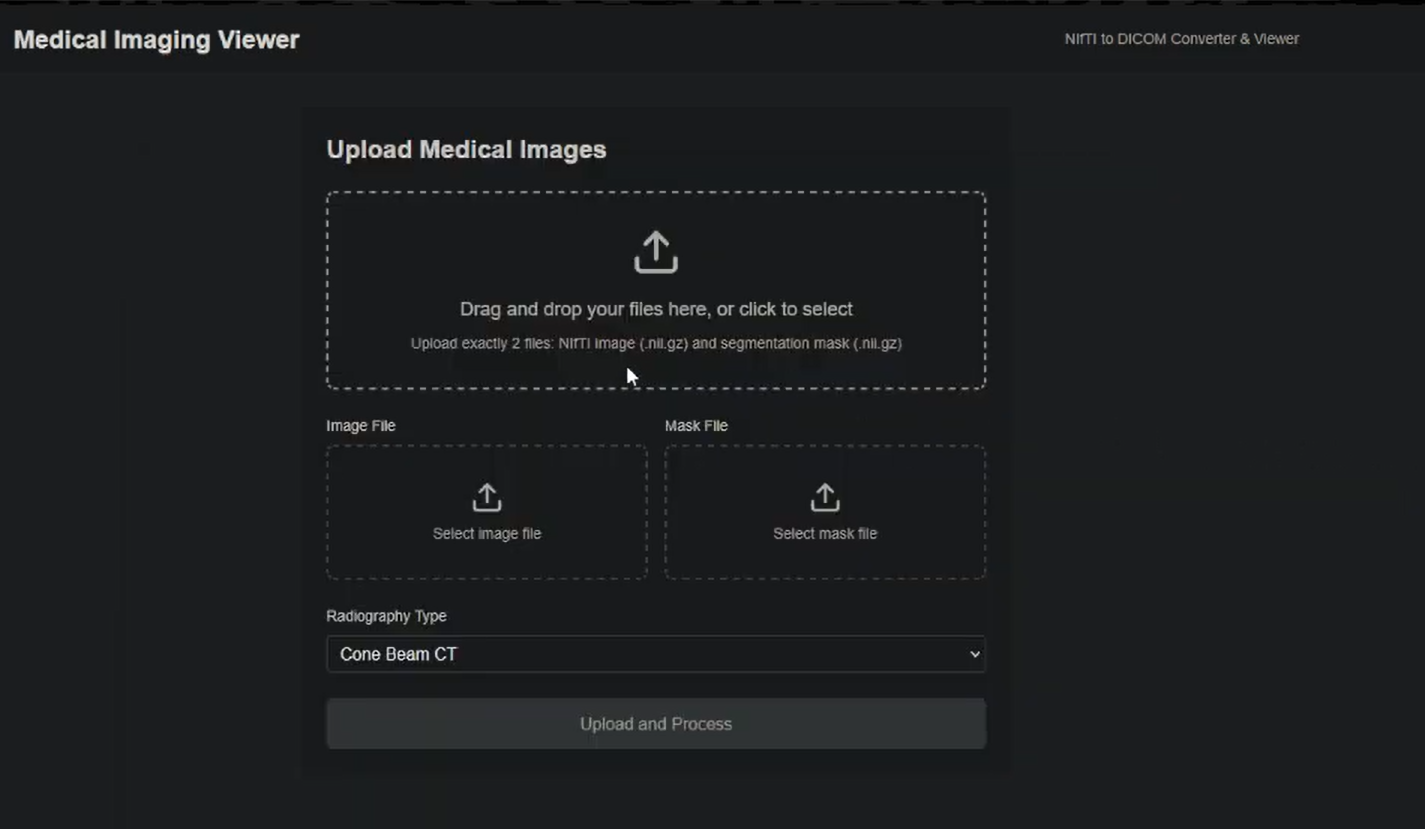
Task: Click the Image File upload box
Action: [x=486, y=512]
